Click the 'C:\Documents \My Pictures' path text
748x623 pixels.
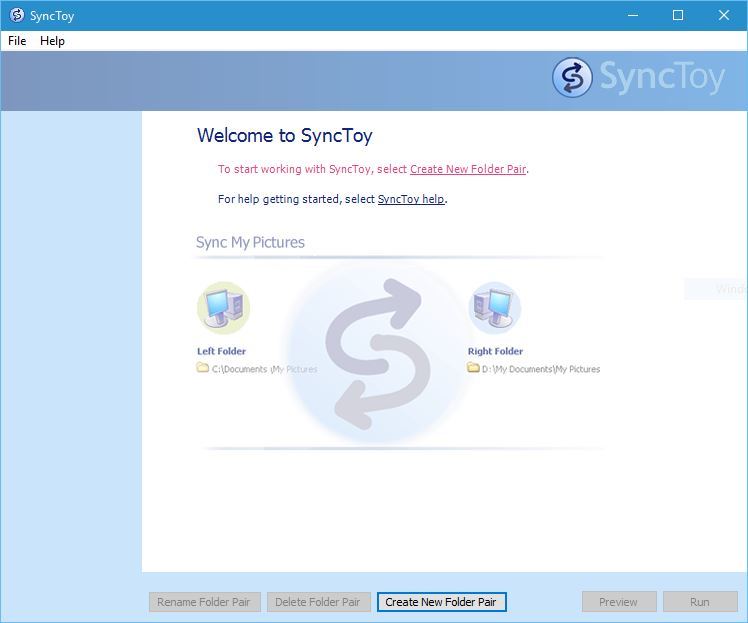264,369
